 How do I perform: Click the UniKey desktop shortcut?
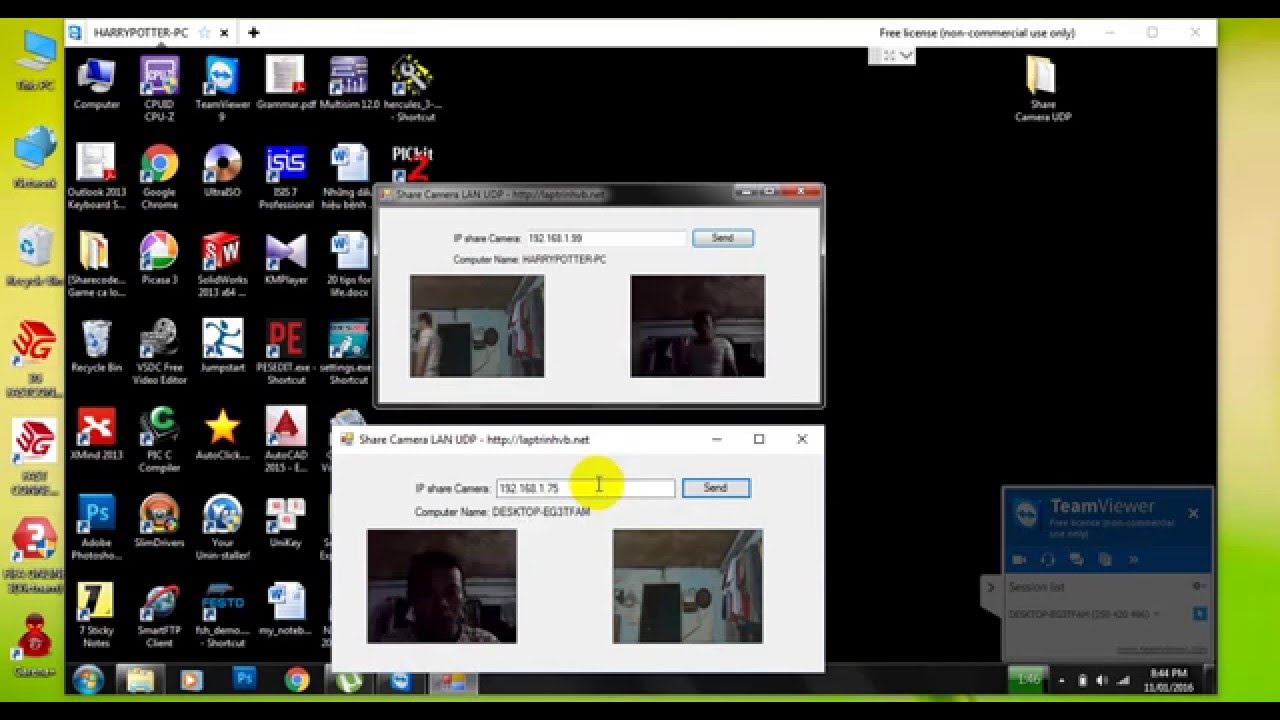(x=286, y=521)
